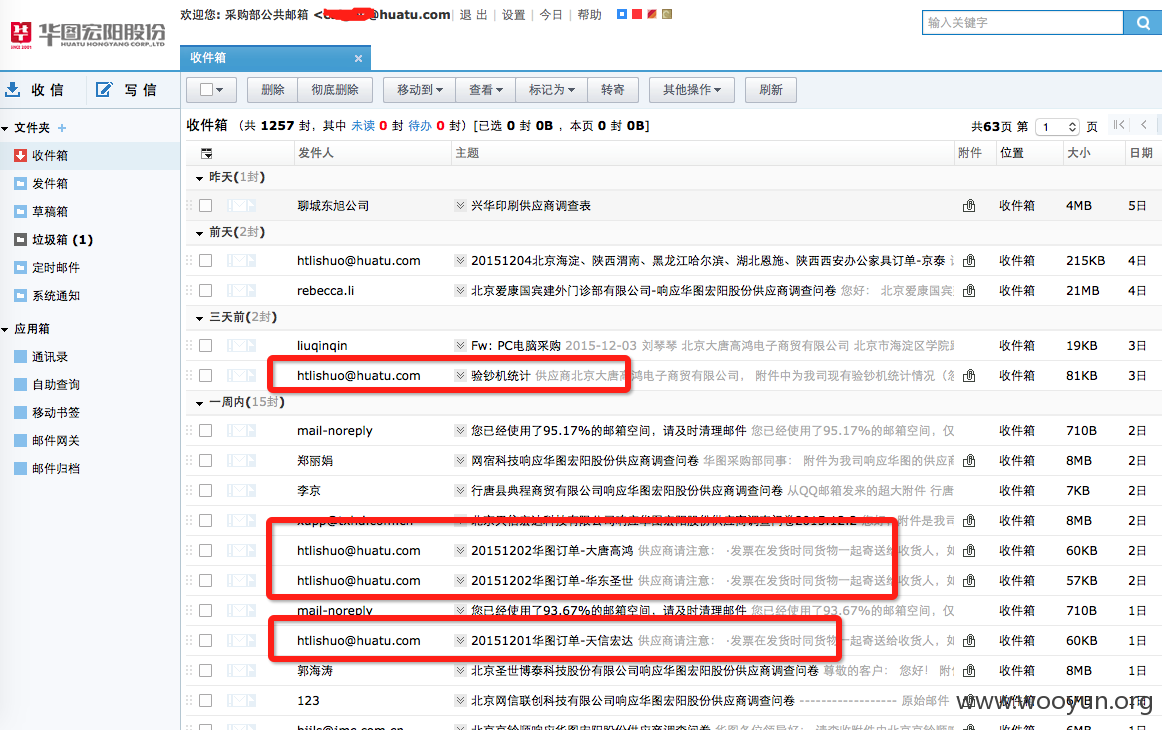
Task: Click the envelope status icon of liuqinqin email
Action: click(242, 345)
